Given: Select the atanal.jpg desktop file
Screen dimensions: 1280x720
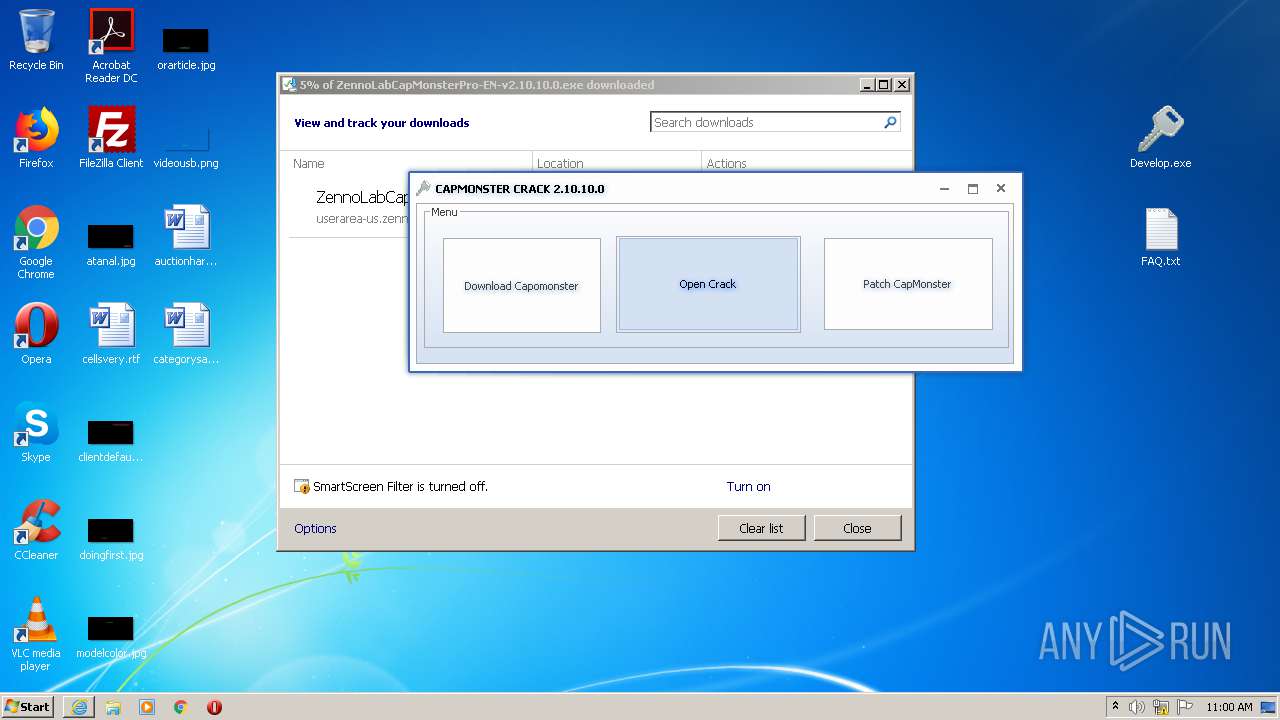Looking at the screenshot, I should (x=111, y=244).
